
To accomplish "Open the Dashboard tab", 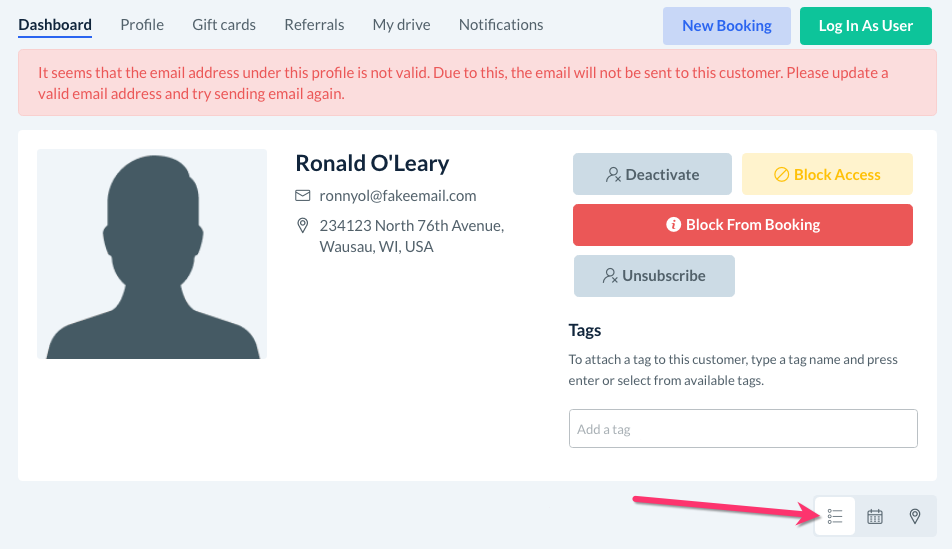I will (55, 25).
